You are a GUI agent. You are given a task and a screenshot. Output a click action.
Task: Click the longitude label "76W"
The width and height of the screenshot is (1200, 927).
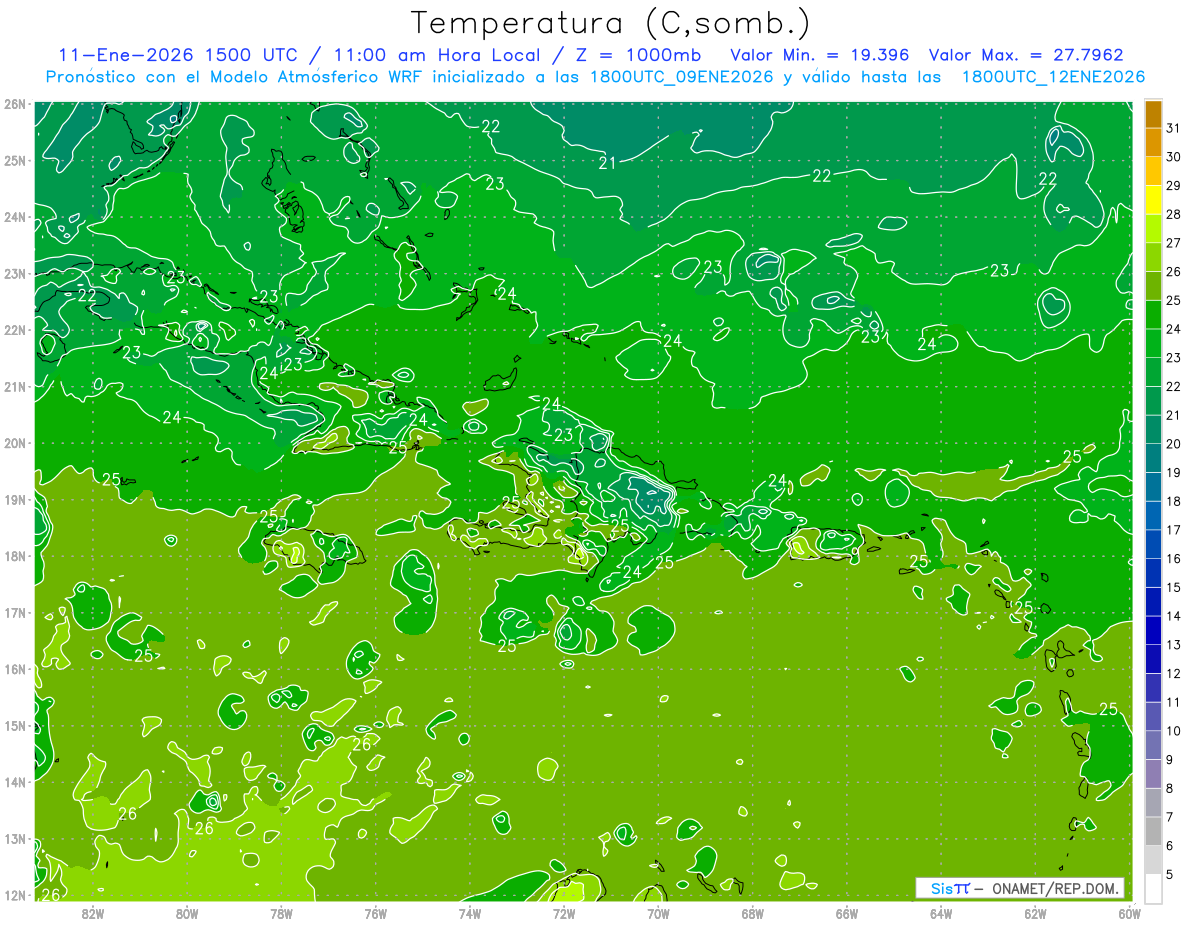376,913
